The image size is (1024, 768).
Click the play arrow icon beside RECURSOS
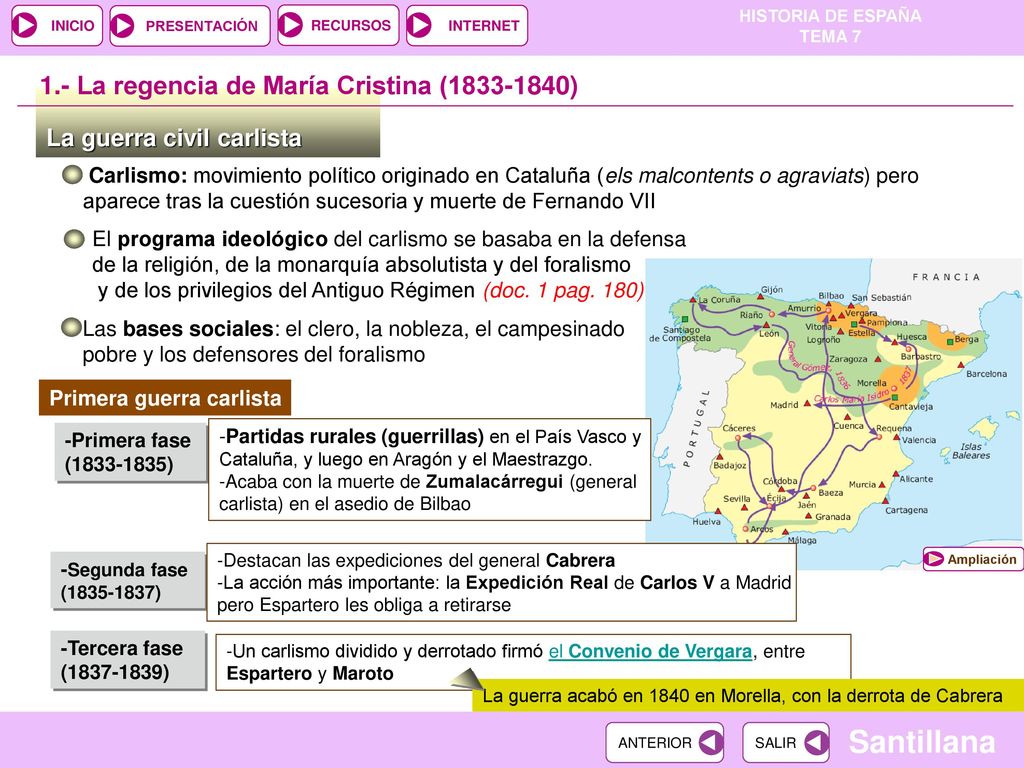[291, 25]
